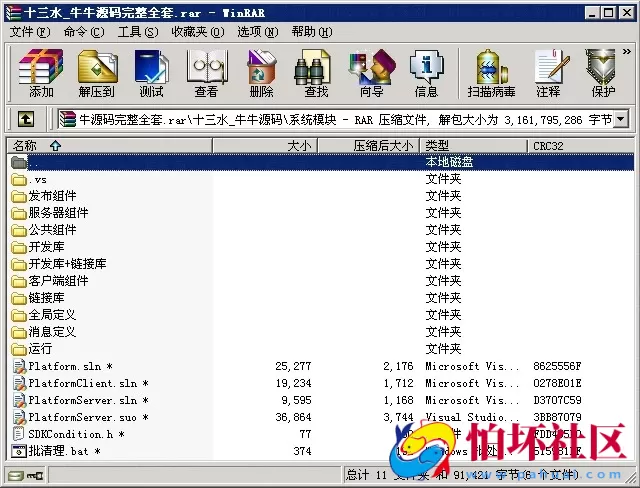This screenshot has width=640, height=488.
Task: Sort by the 大小 column header
Action: pos(265,146)
